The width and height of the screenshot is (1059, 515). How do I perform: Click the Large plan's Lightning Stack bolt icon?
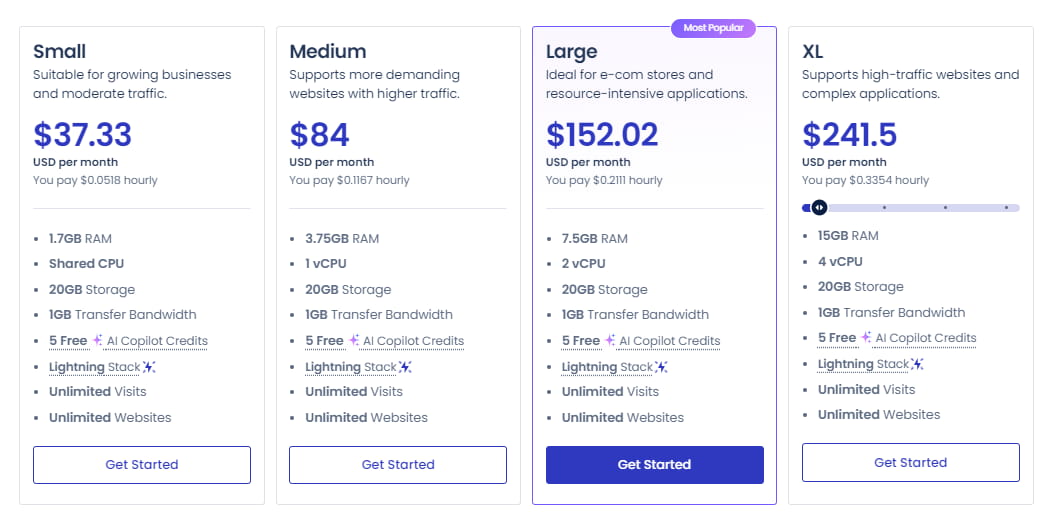click(x=661, y=367)
